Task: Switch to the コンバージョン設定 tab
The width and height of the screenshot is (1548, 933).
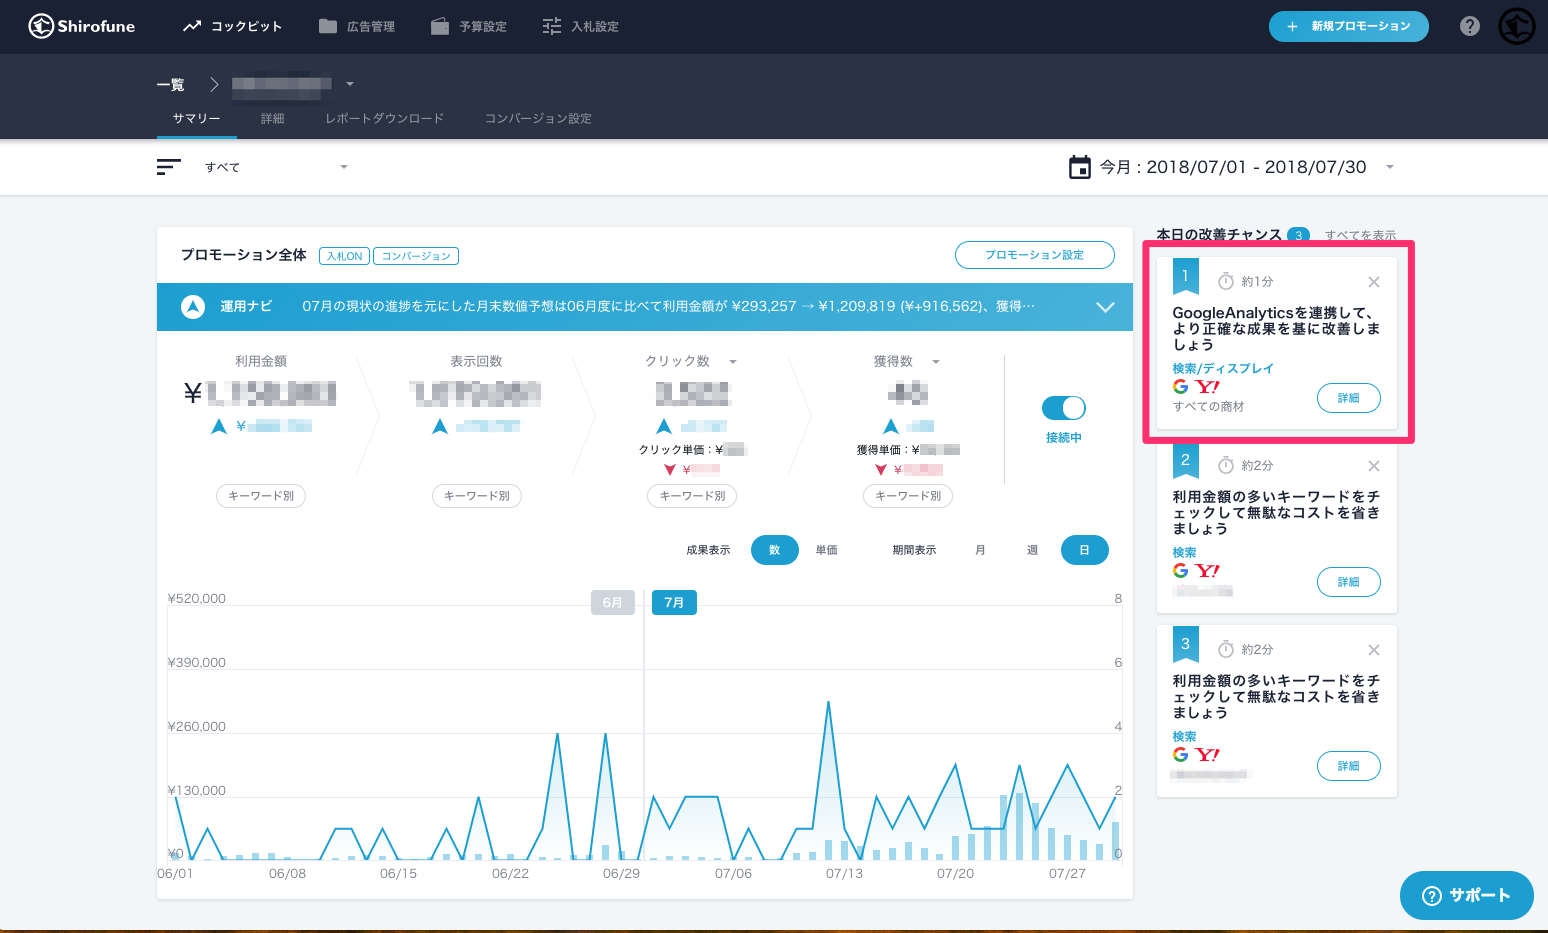Action: [x=539, y=118]
